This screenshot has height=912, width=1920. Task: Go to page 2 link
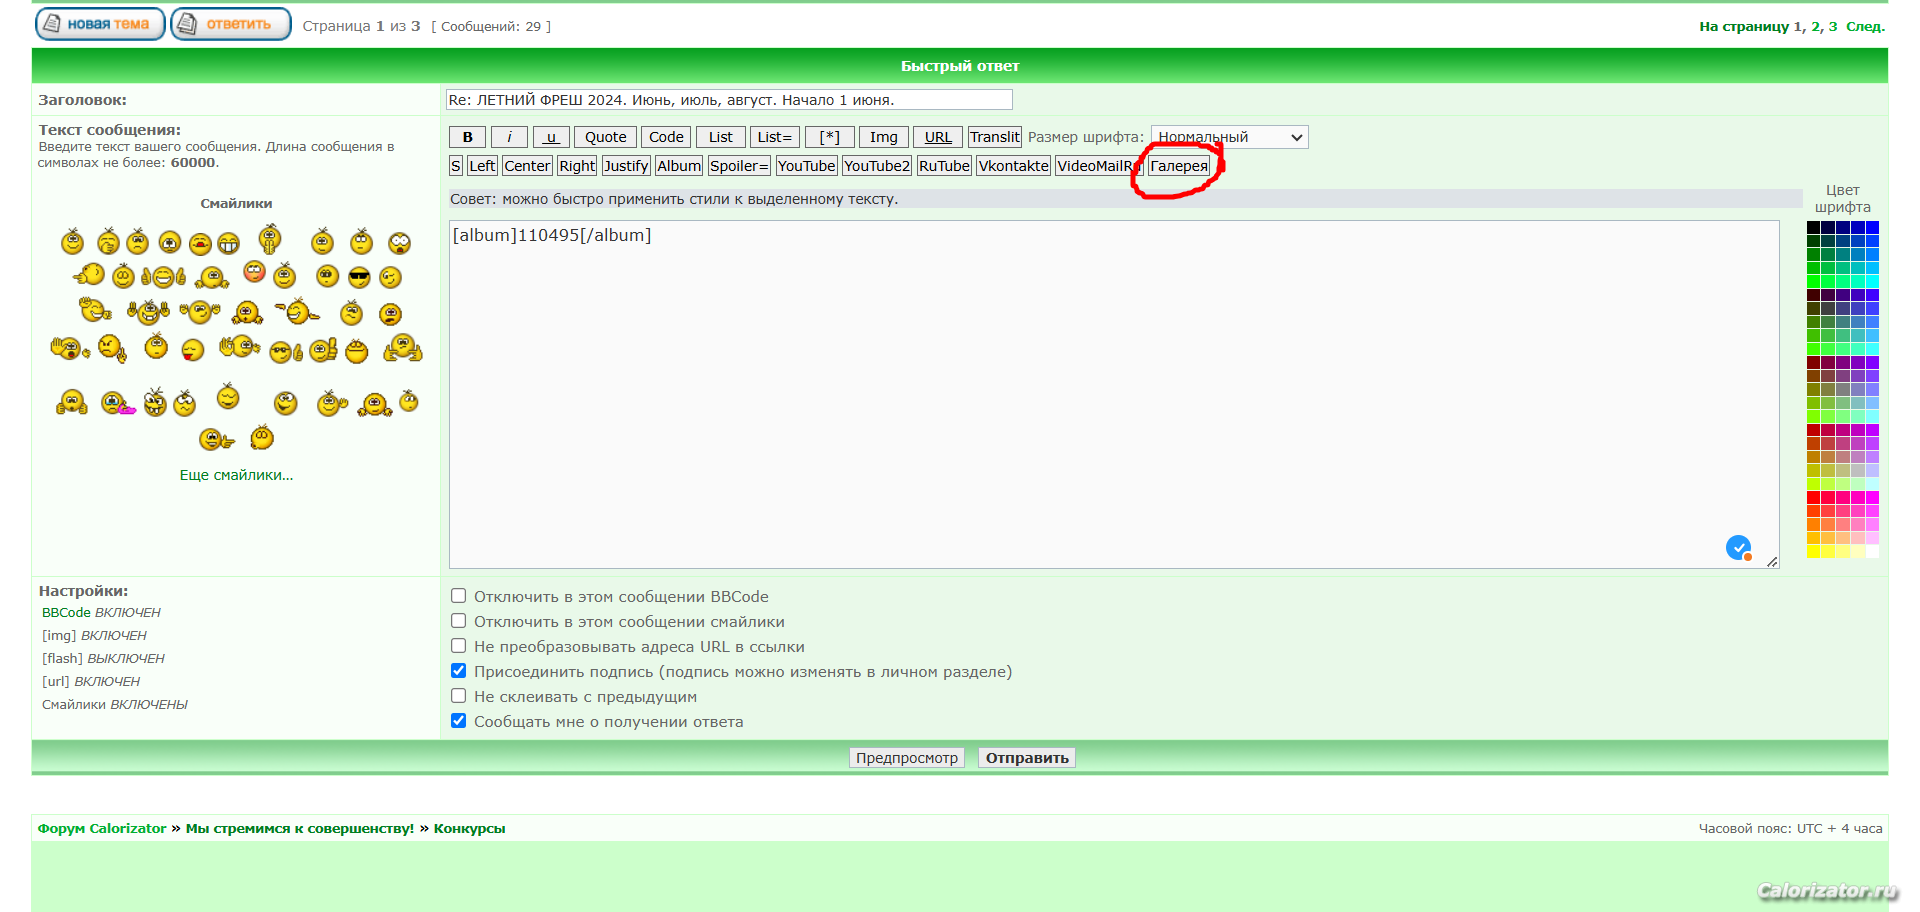pos(1816,26)
